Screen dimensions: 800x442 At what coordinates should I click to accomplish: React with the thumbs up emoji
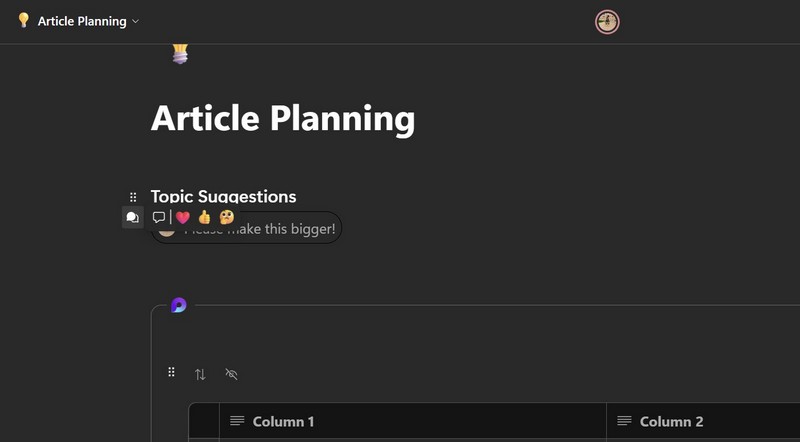(205, 217)
